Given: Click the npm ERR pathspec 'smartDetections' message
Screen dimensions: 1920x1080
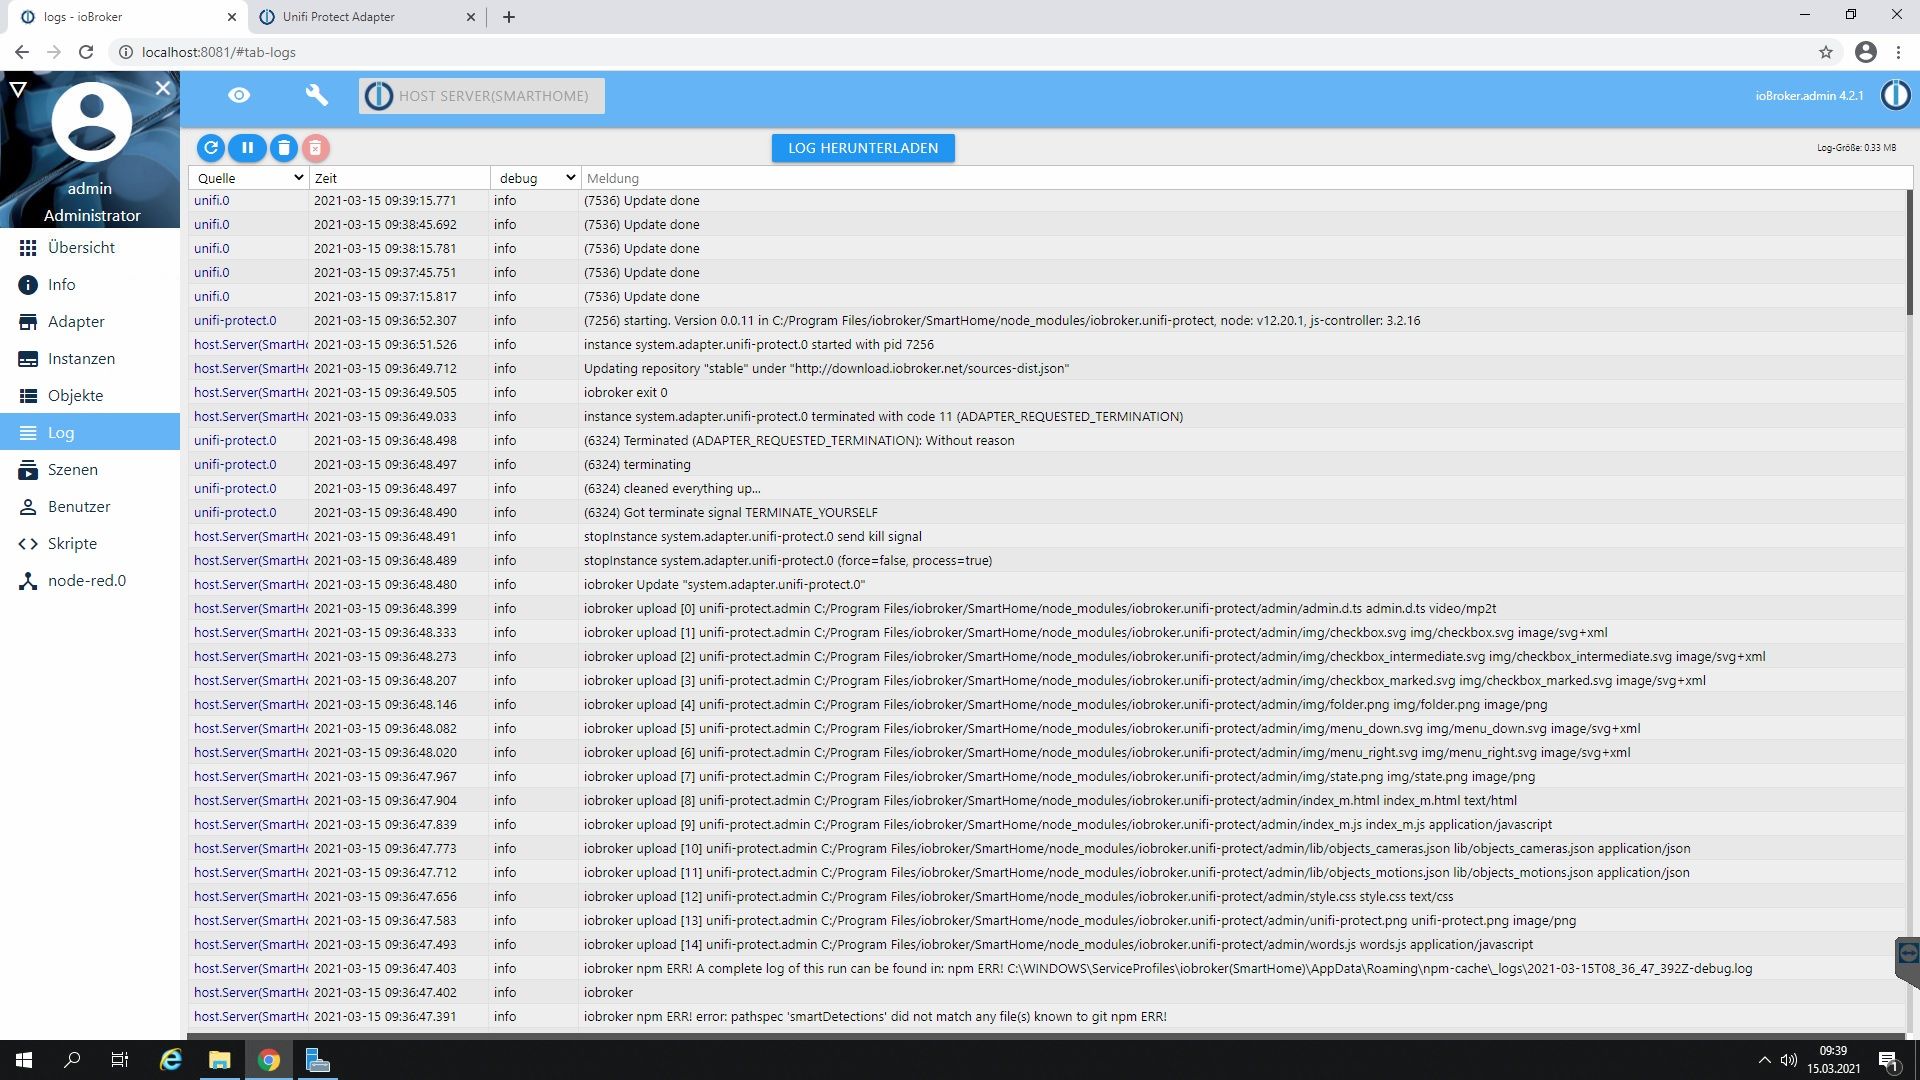Looking at the screenshot, I should 875,1016.
